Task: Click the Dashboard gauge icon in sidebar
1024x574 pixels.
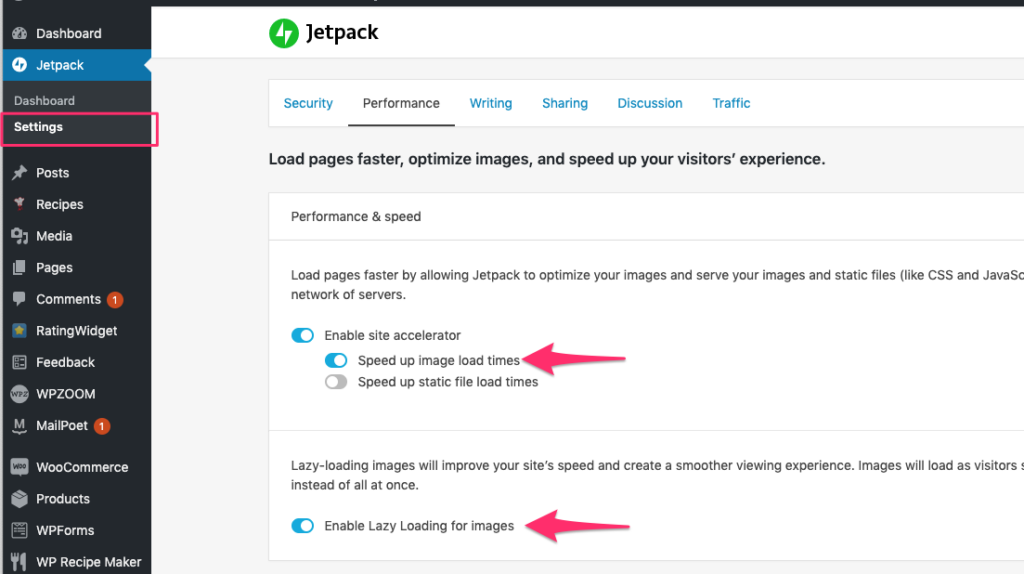Action: click(20, 33)
